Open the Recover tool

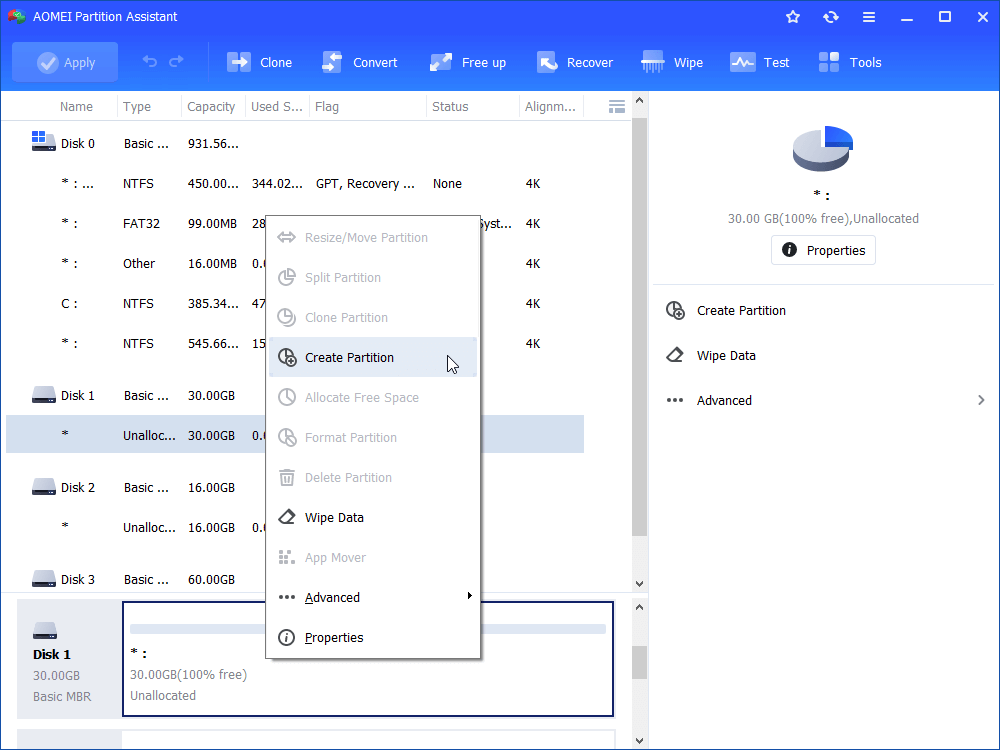click(x=575, y=62)
